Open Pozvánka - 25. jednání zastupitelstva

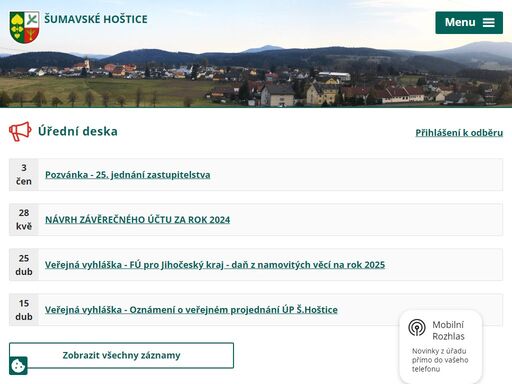(128, 175)
